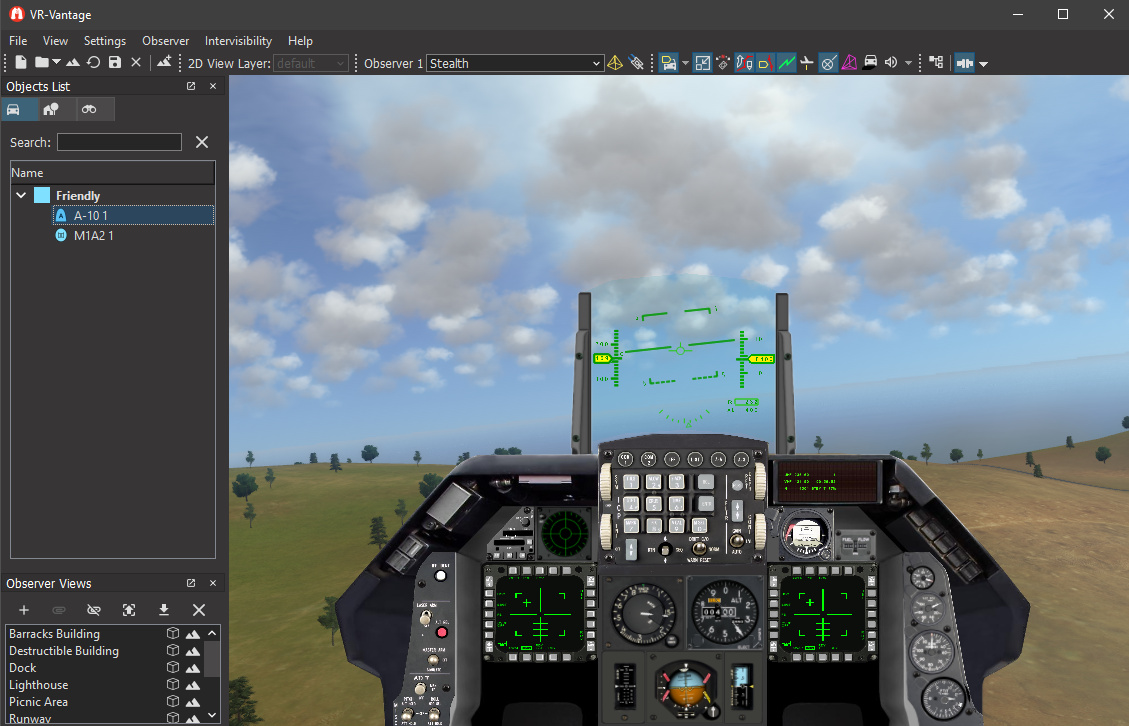Select the Barracks Building saved view
This screenshot has width=1129, height=726.
click(55, 634)
